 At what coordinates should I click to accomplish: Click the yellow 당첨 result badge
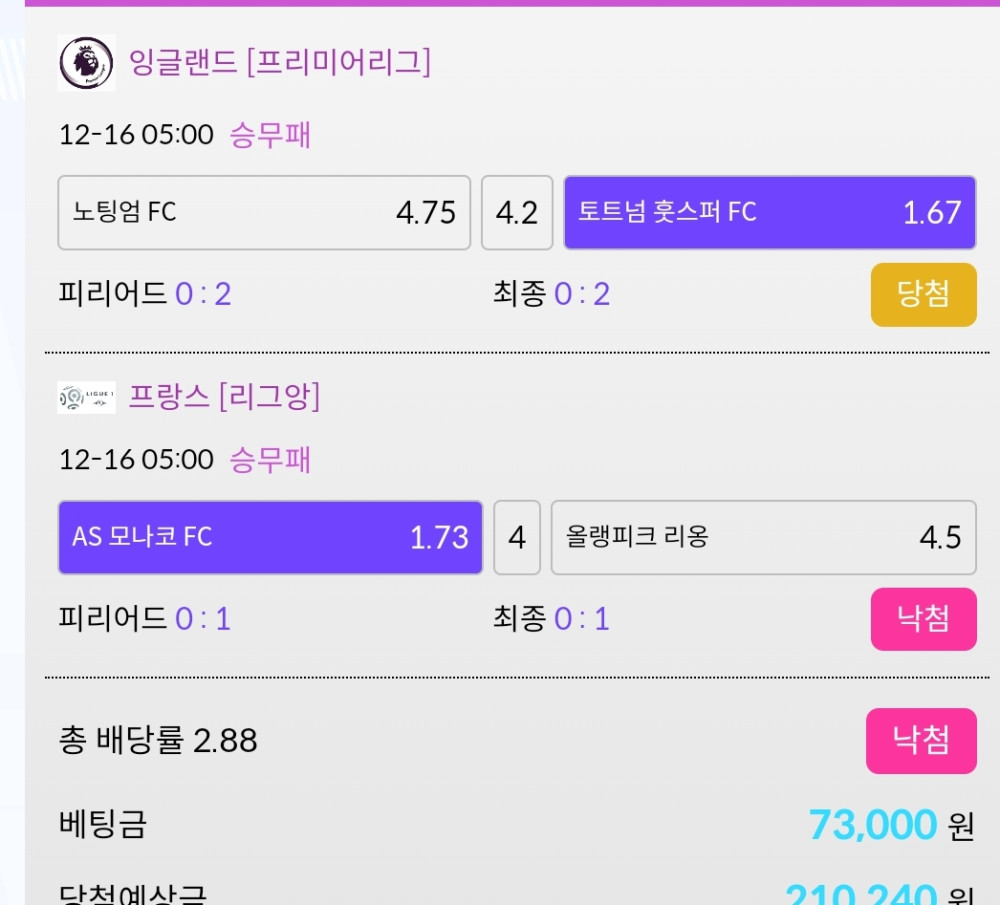click(923, 295)
